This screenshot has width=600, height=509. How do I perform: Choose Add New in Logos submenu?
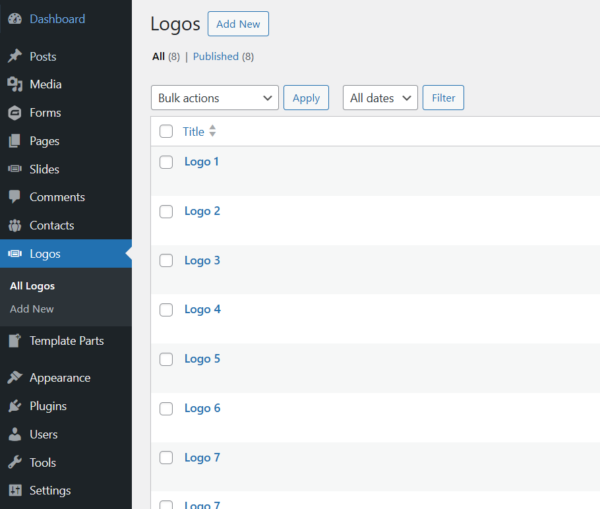point(32,309)
